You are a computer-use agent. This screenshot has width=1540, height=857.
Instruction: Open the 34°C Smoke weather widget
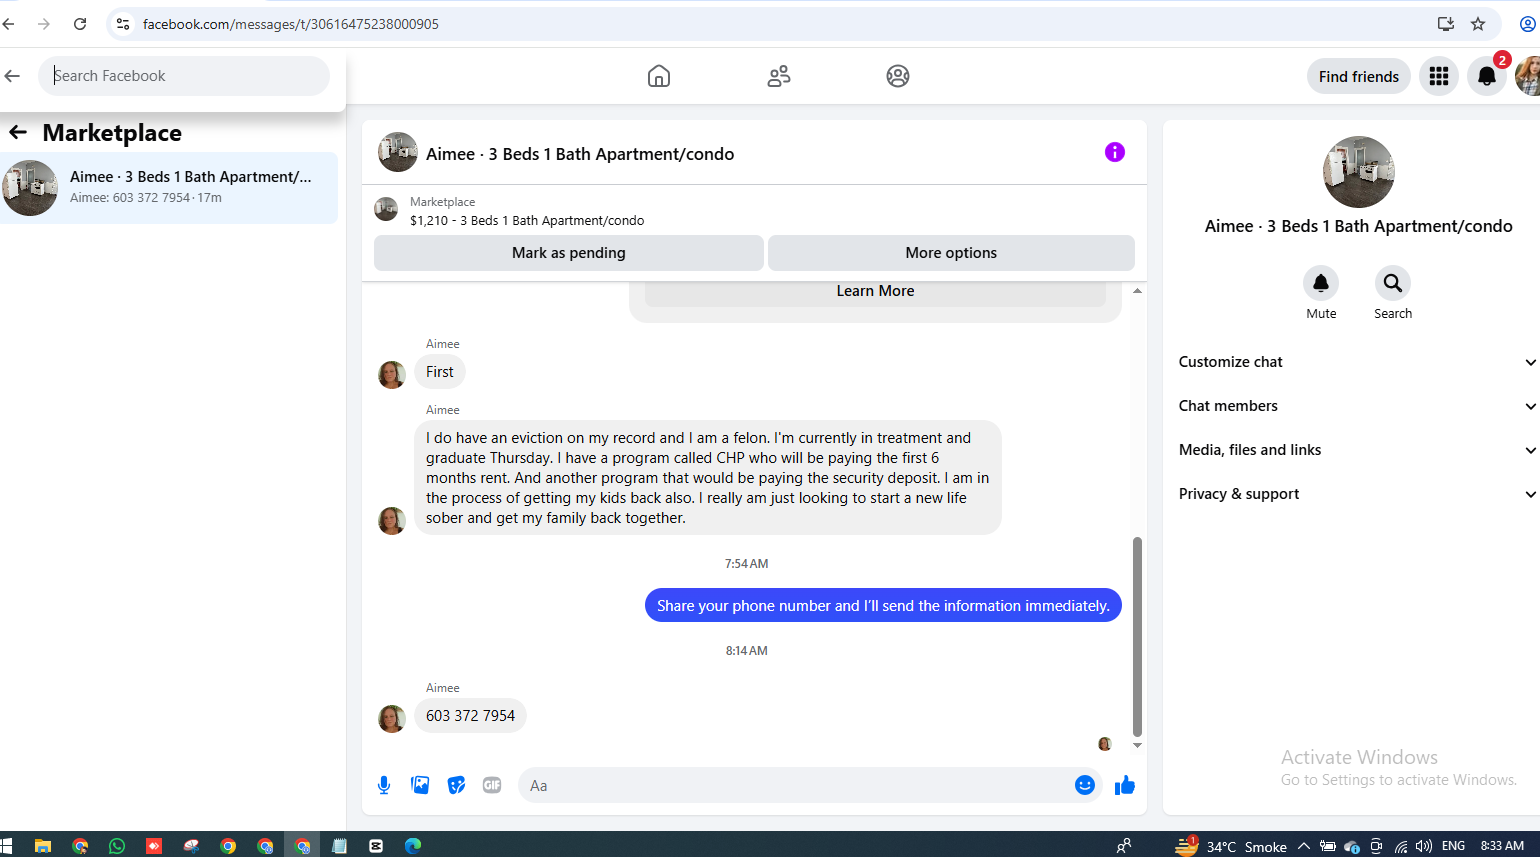(1231, 846)
